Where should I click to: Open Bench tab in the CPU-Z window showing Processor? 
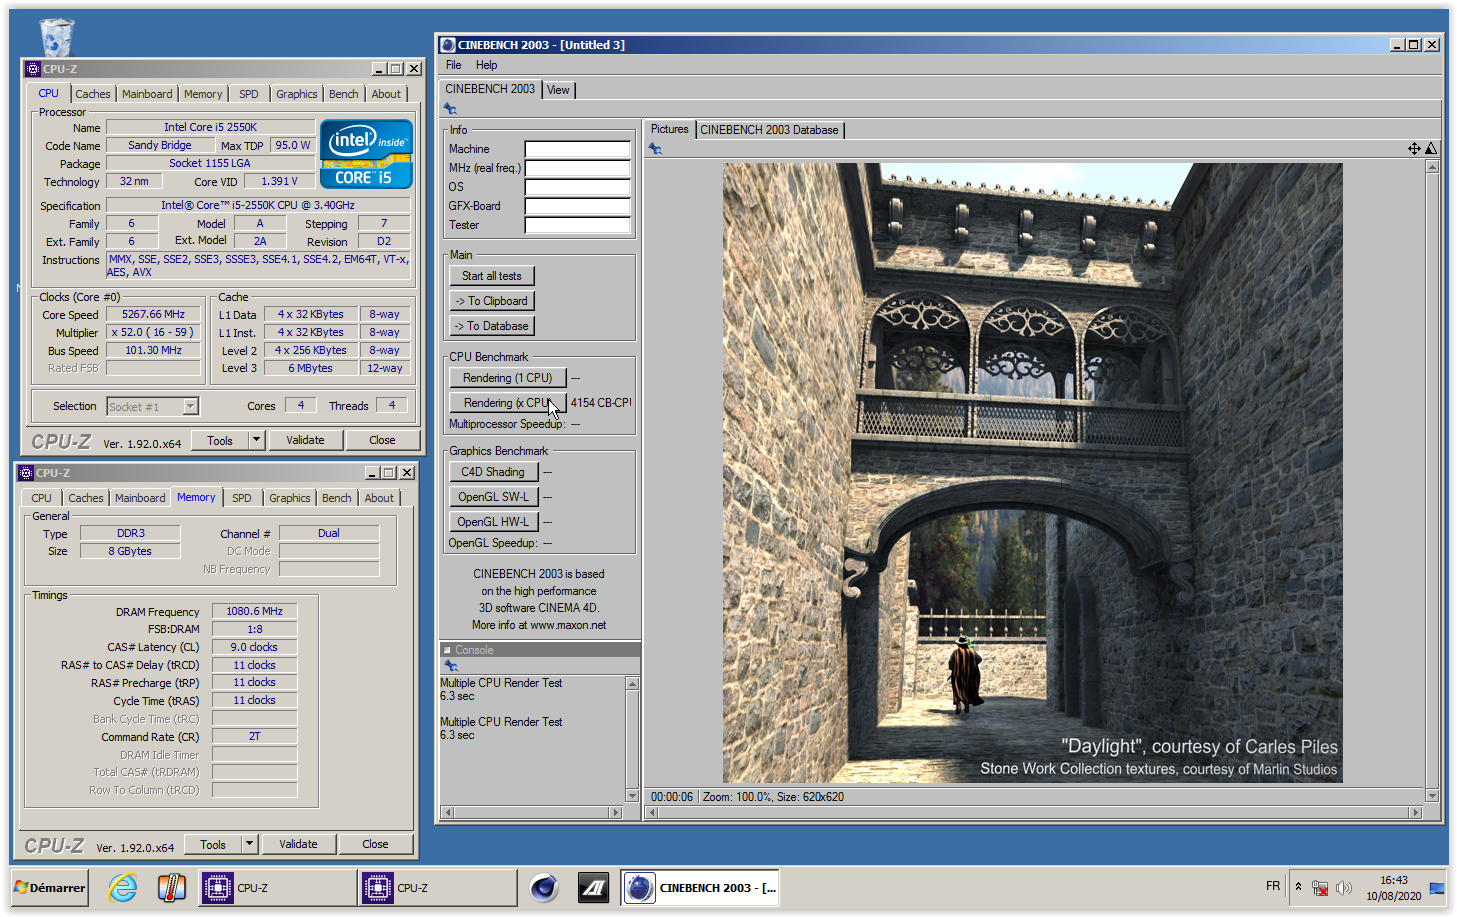[x=343, y=94]
